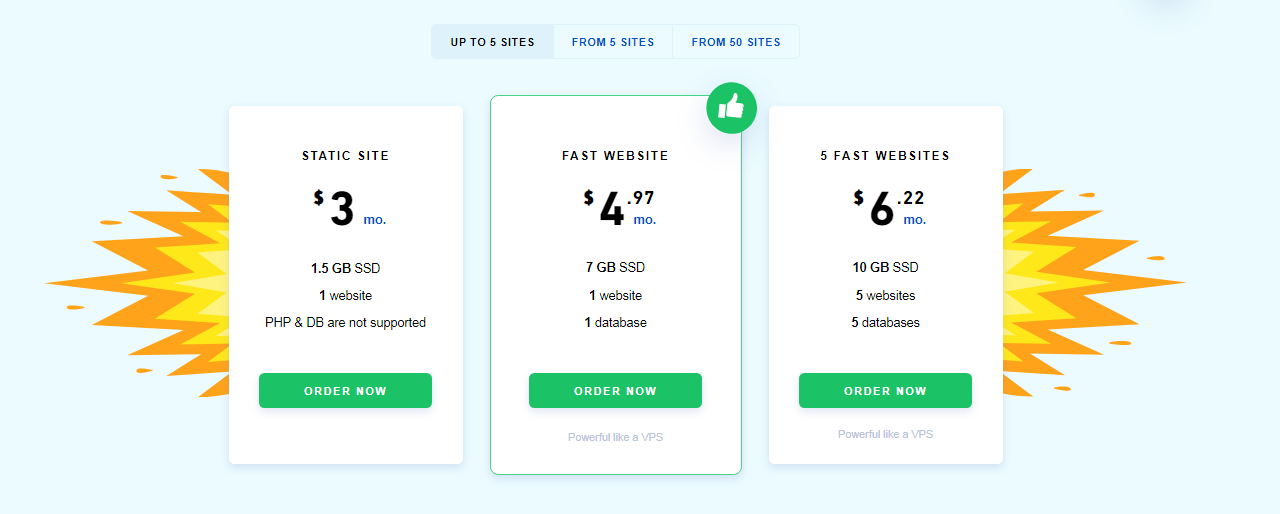This screenshot has width=1280, height=514.
Task: Click the 7 GB SSD feature line
Action: (x=615, y=268)
